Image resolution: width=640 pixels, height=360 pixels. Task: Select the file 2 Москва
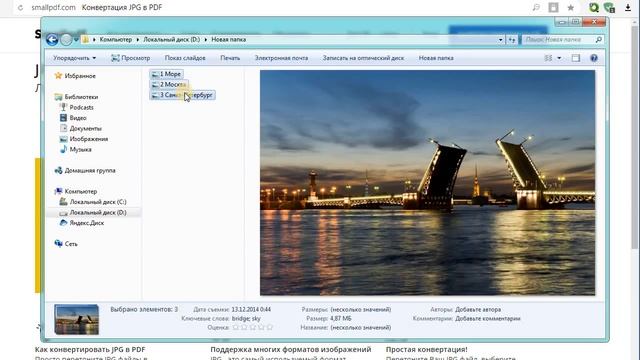click(169, 84)
